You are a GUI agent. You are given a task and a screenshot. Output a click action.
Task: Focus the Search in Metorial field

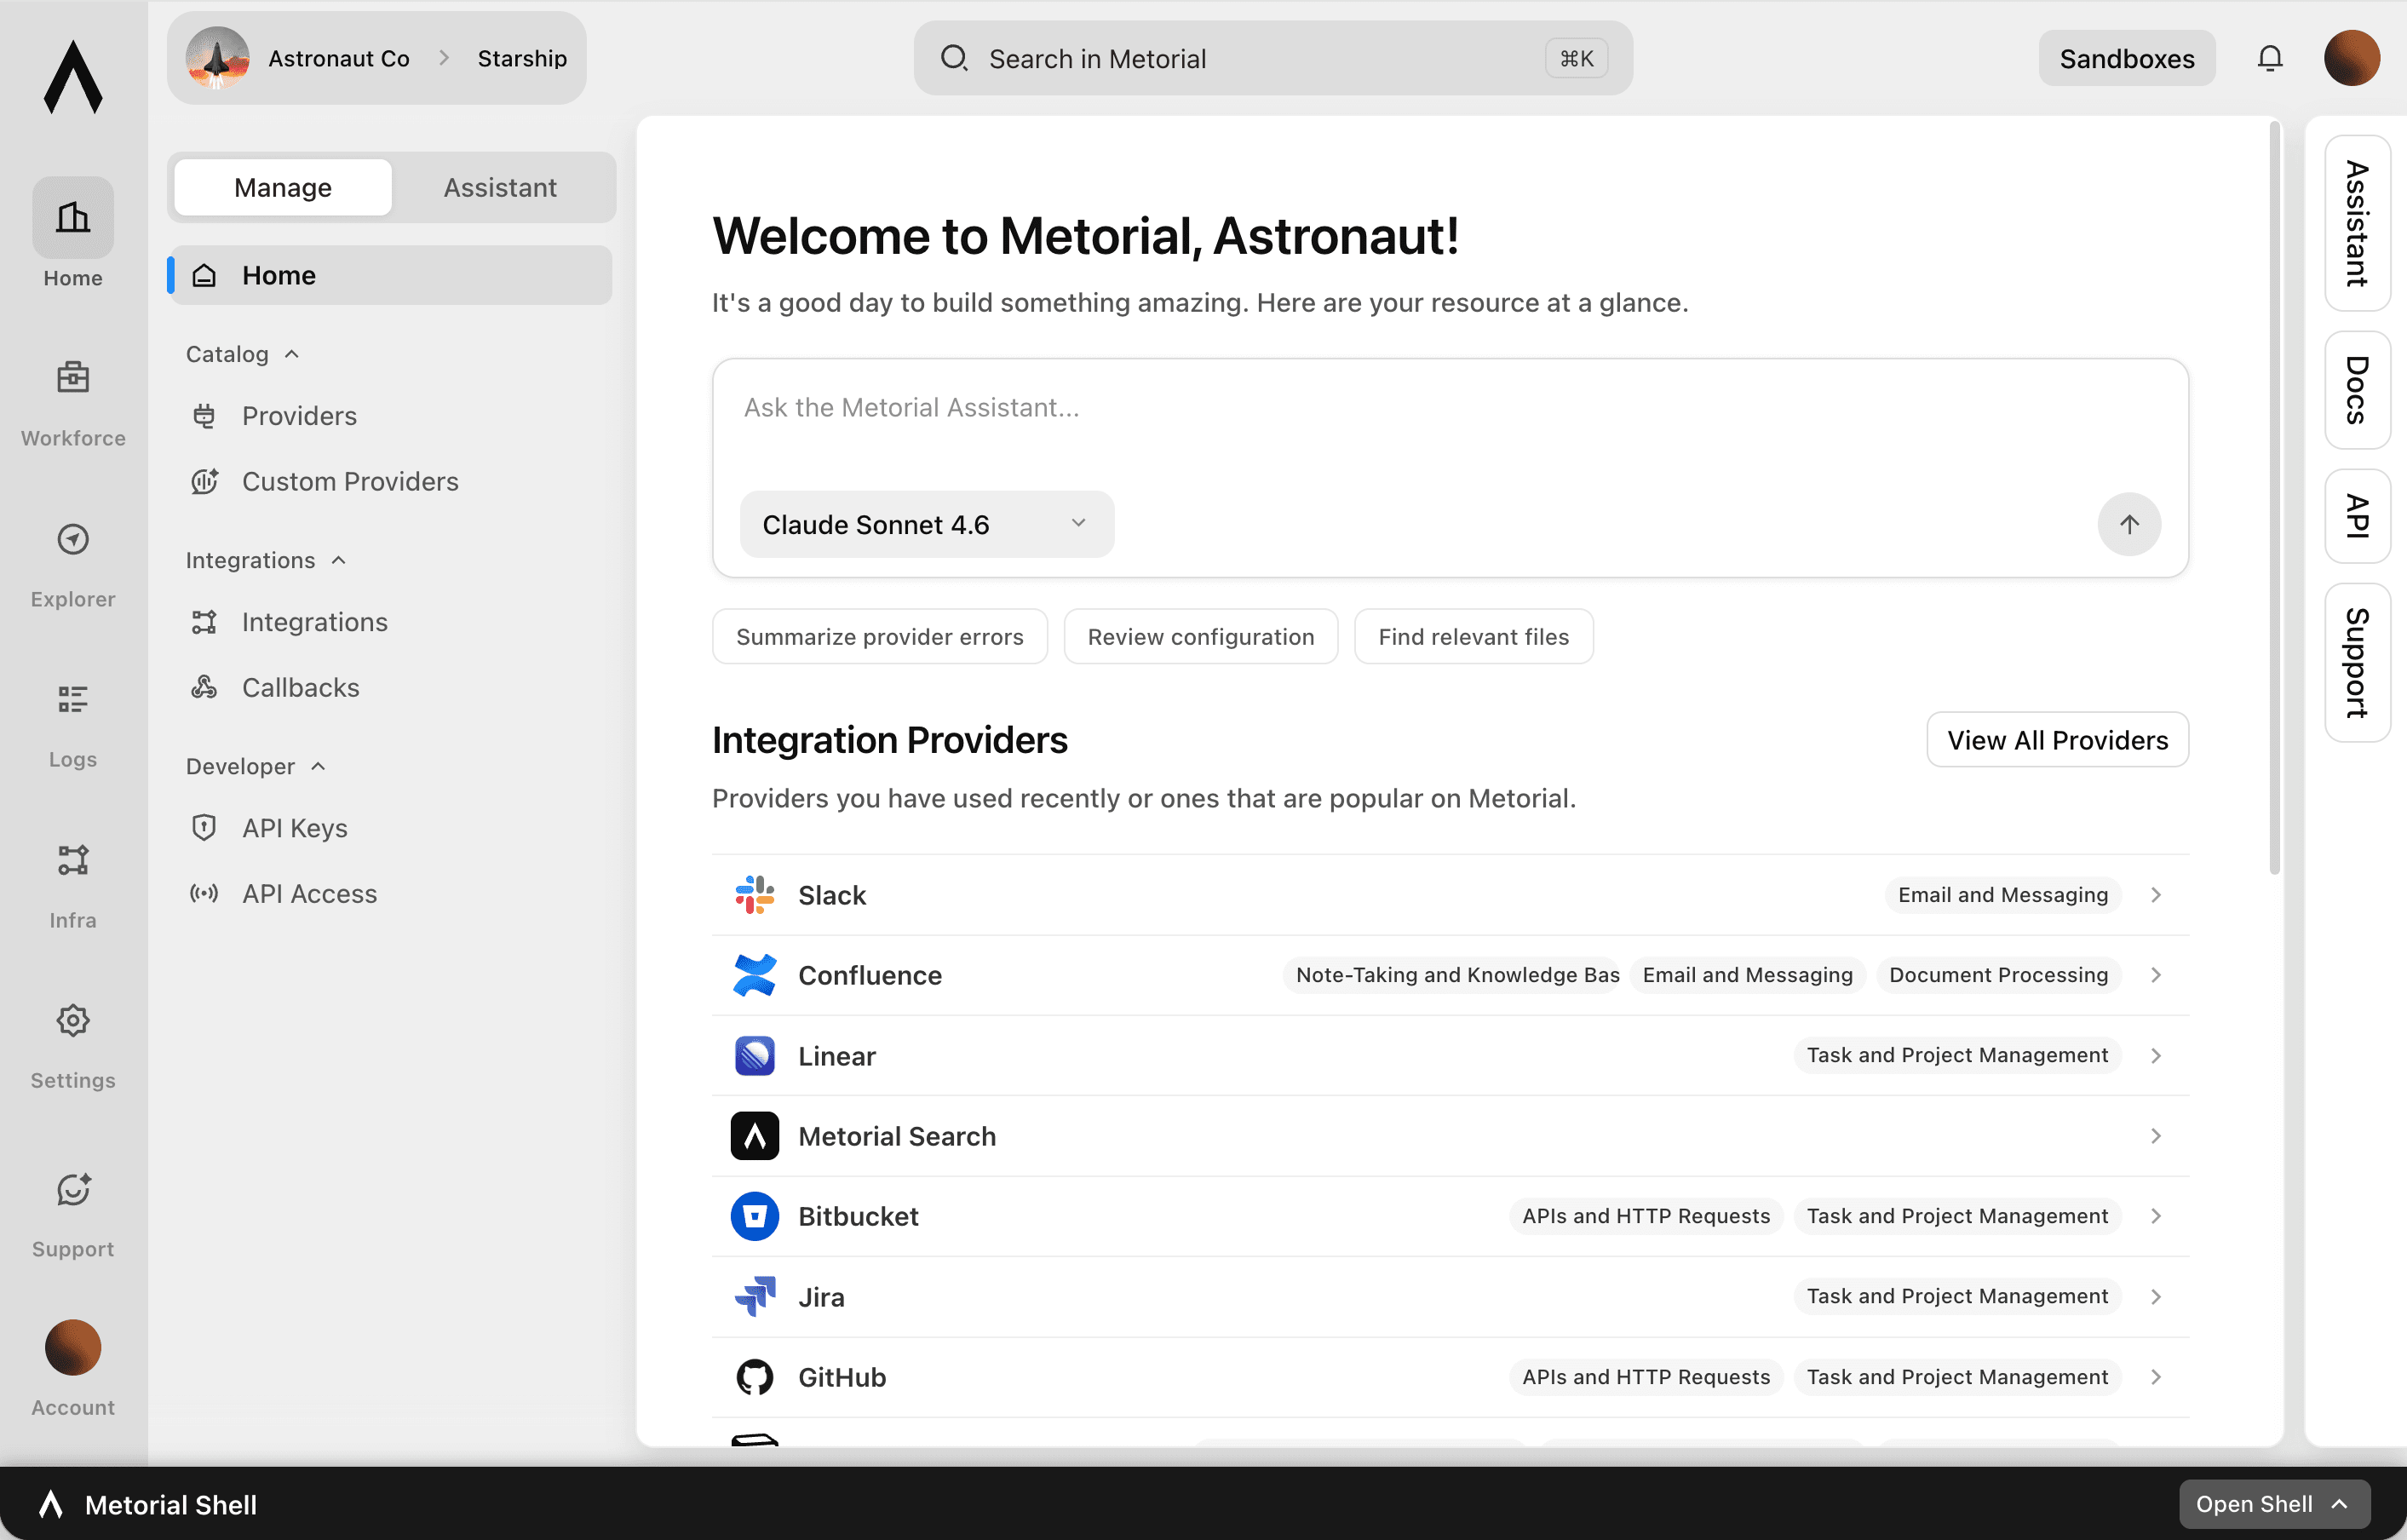1273,58
